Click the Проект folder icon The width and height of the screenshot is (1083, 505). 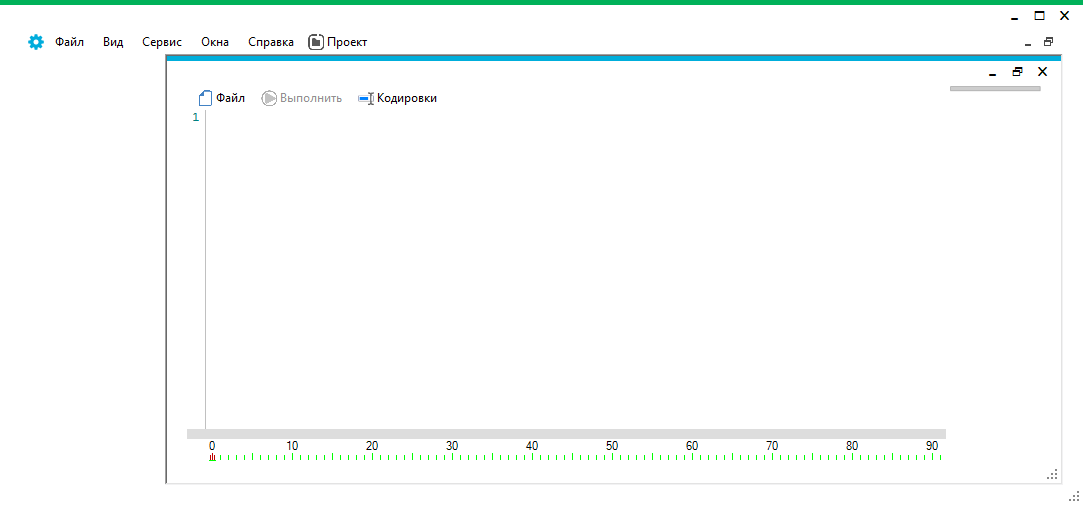click(316, 42)
